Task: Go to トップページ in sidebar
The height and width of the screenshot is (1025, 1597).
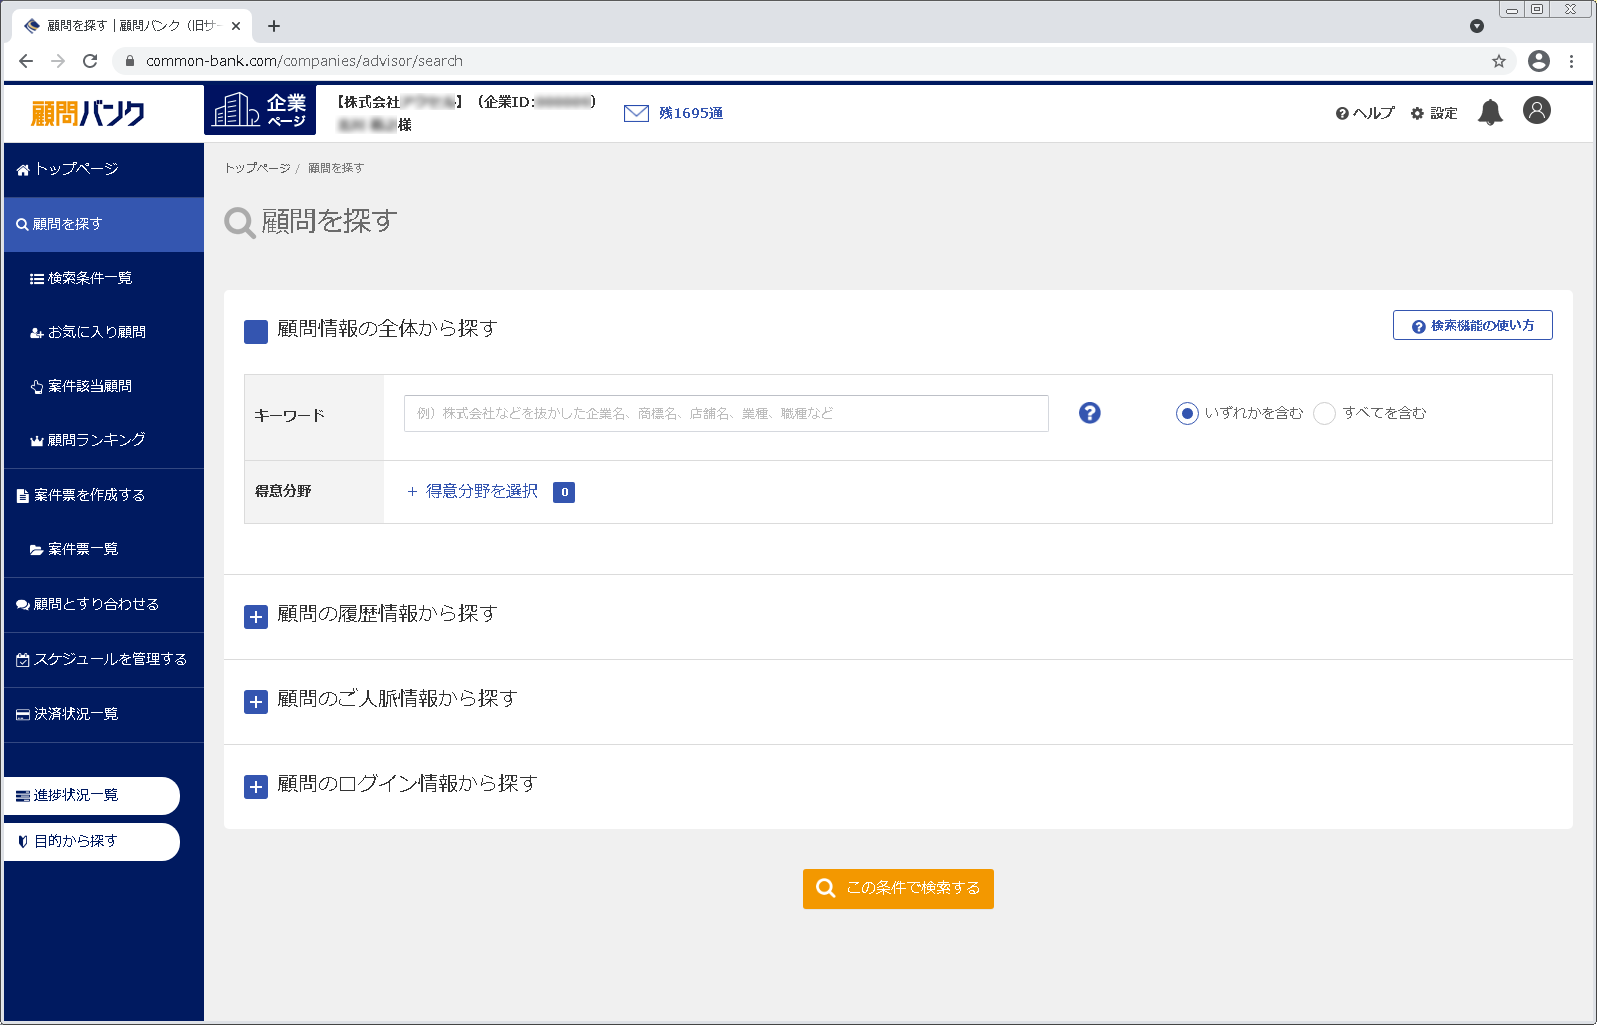Action: pyautogui.click(x=104, y=169)
